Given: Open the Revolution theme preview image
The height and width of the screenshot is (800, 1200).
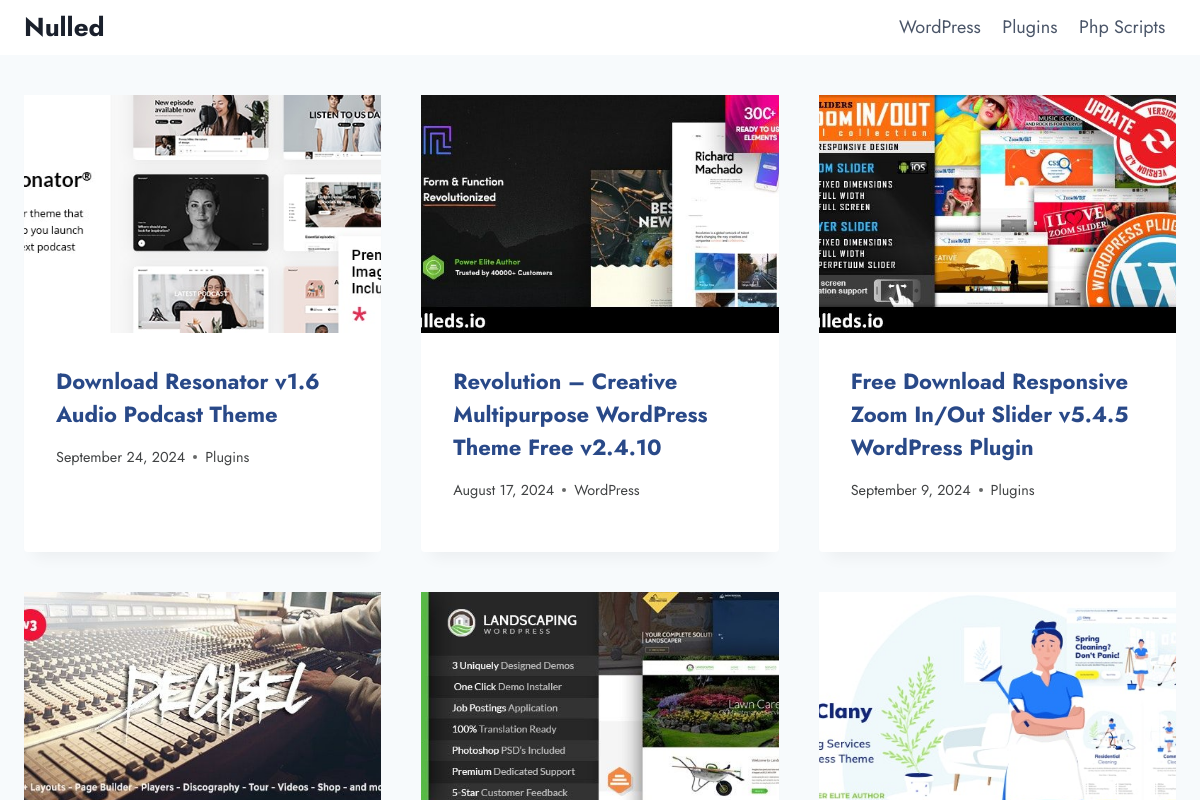Looking at the screenshot, I should 600,214.
